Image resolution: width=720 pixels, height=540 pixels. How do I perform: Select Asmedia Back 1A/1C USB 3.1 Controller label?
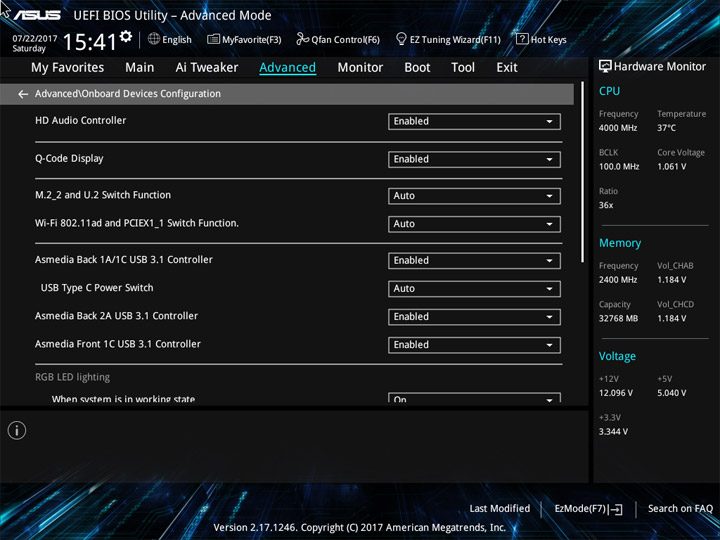pyautogui.click(x=124, y=259)
